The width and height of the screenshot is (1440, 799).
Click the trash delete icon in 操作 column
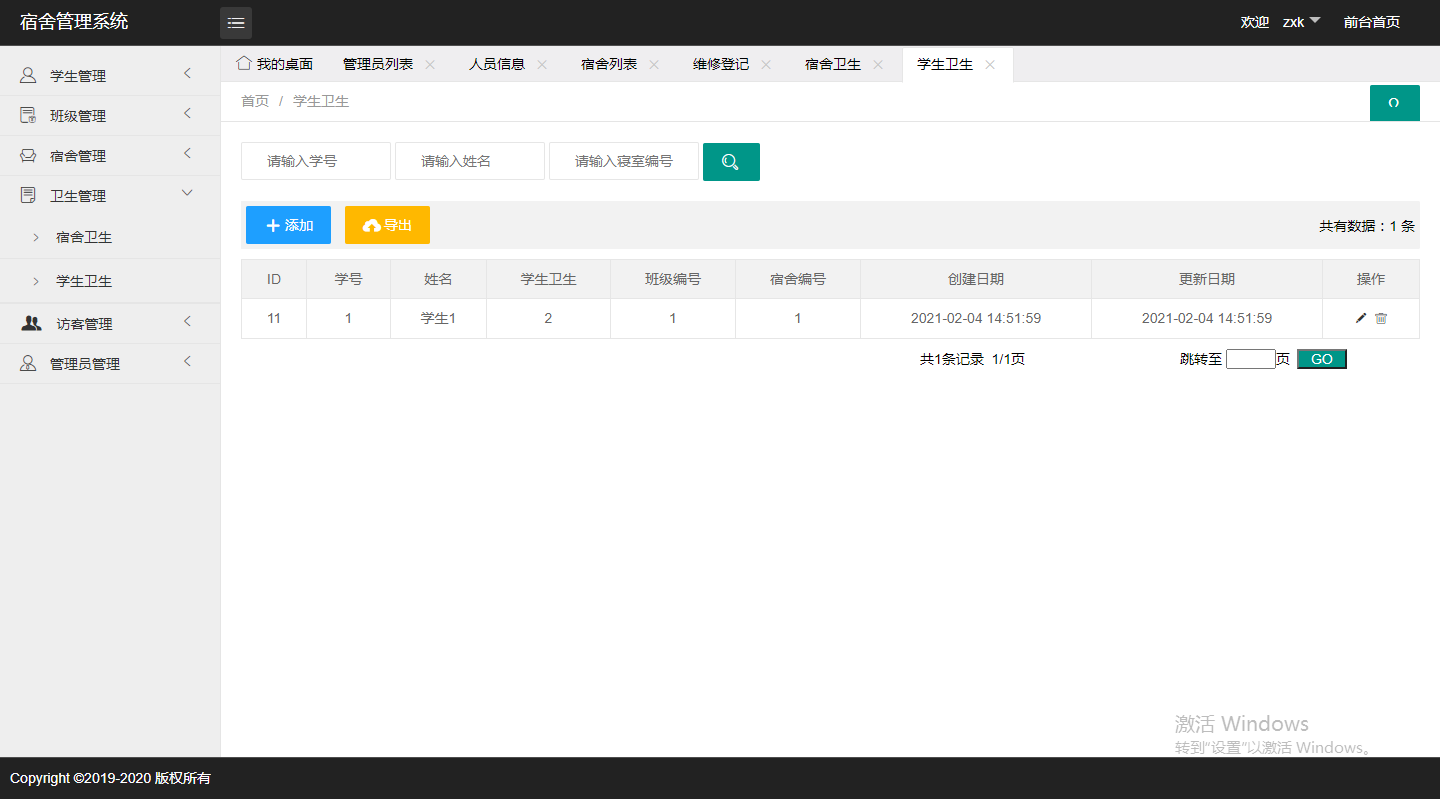[x=1381, y=318]
